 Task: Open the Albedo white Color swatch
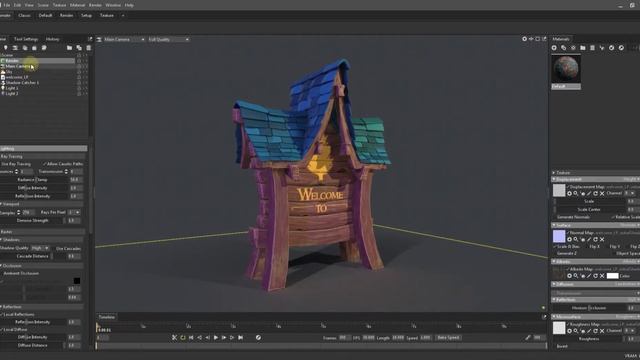click(x=613, y=276)
